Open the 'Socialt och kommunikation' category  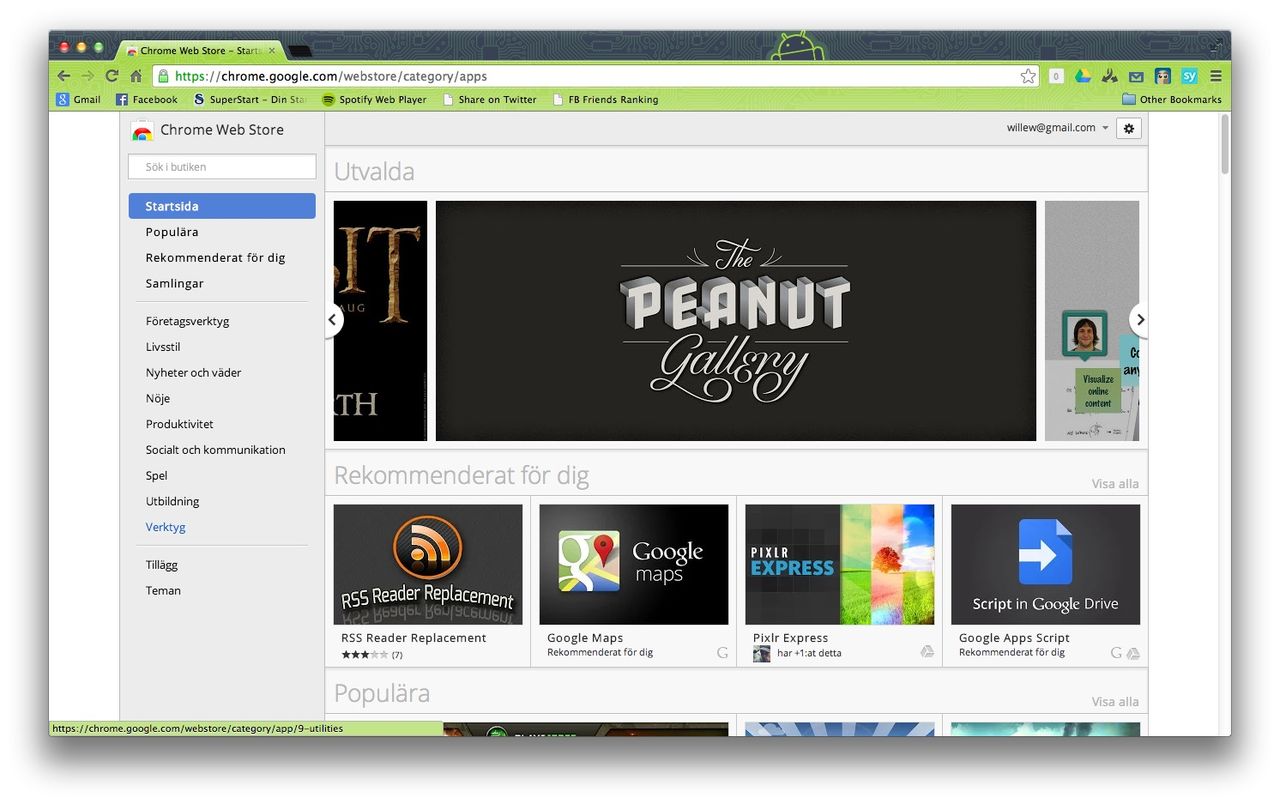215,450
